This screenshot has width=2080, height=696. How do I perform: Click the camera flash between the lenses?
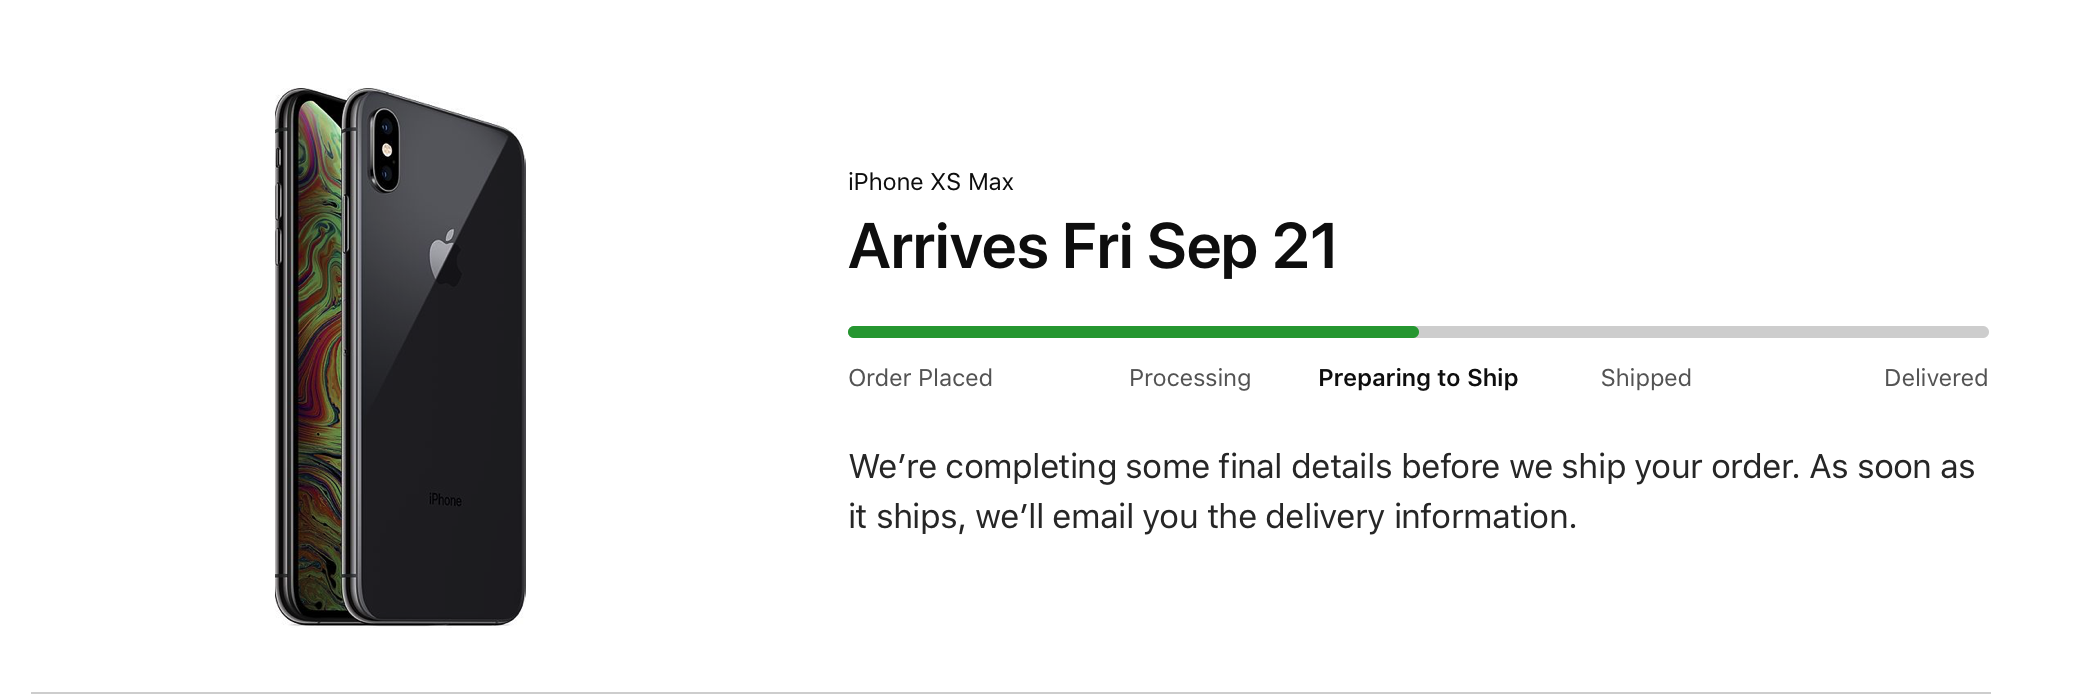[x=387, y=150]
